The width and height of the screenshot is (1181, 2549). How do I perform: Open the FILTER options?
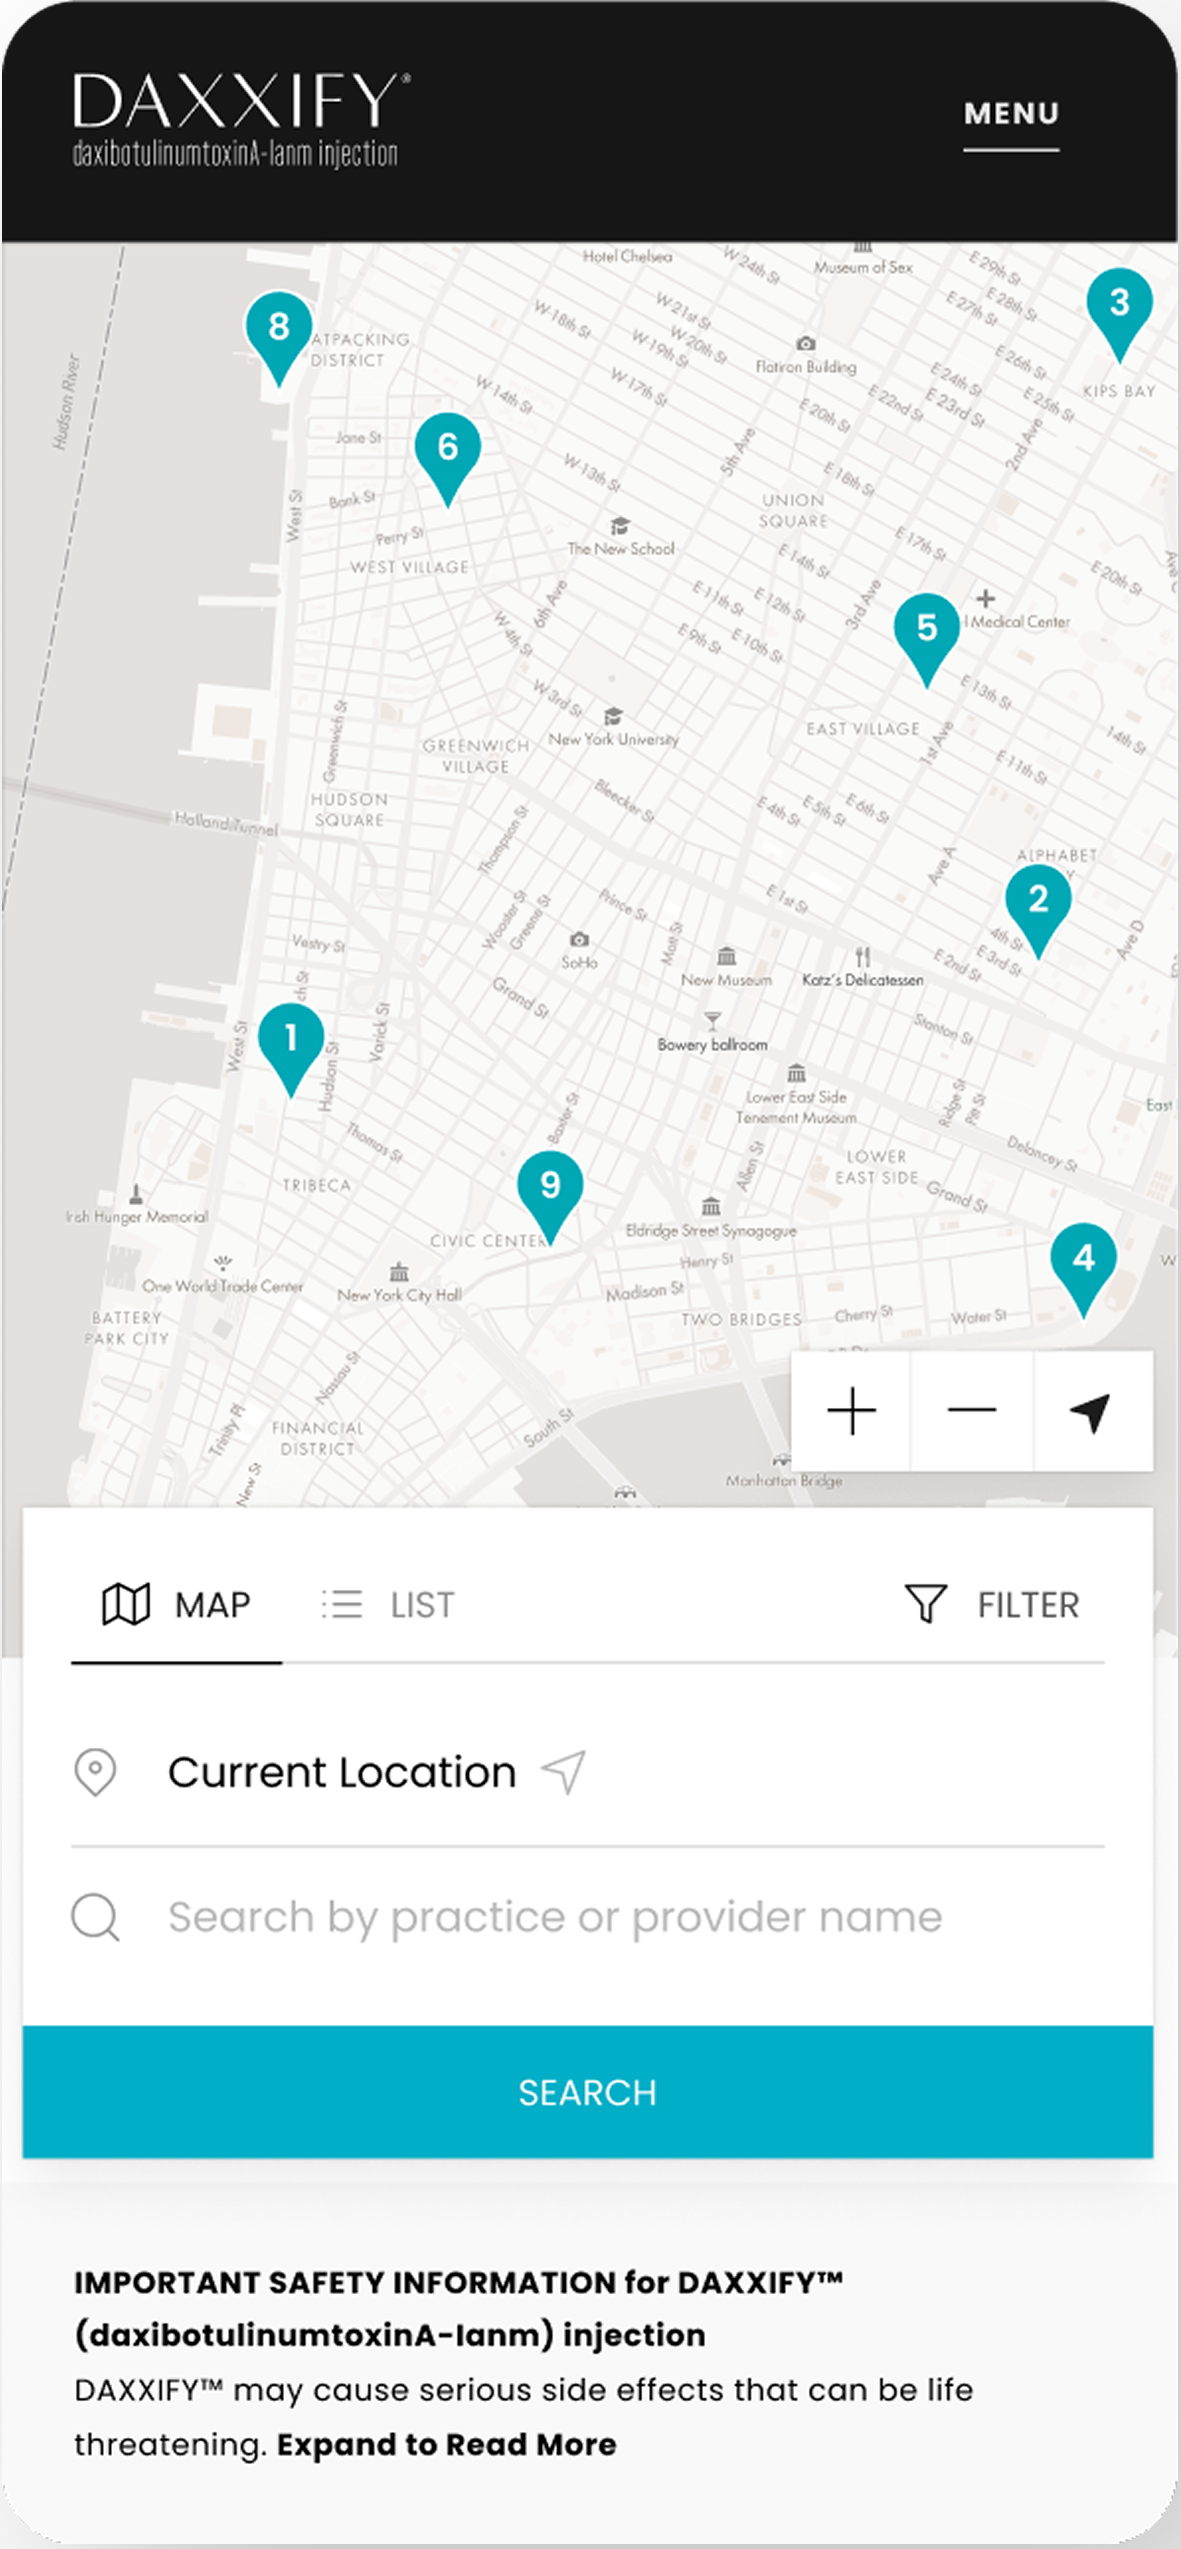tap(992, 1605)
